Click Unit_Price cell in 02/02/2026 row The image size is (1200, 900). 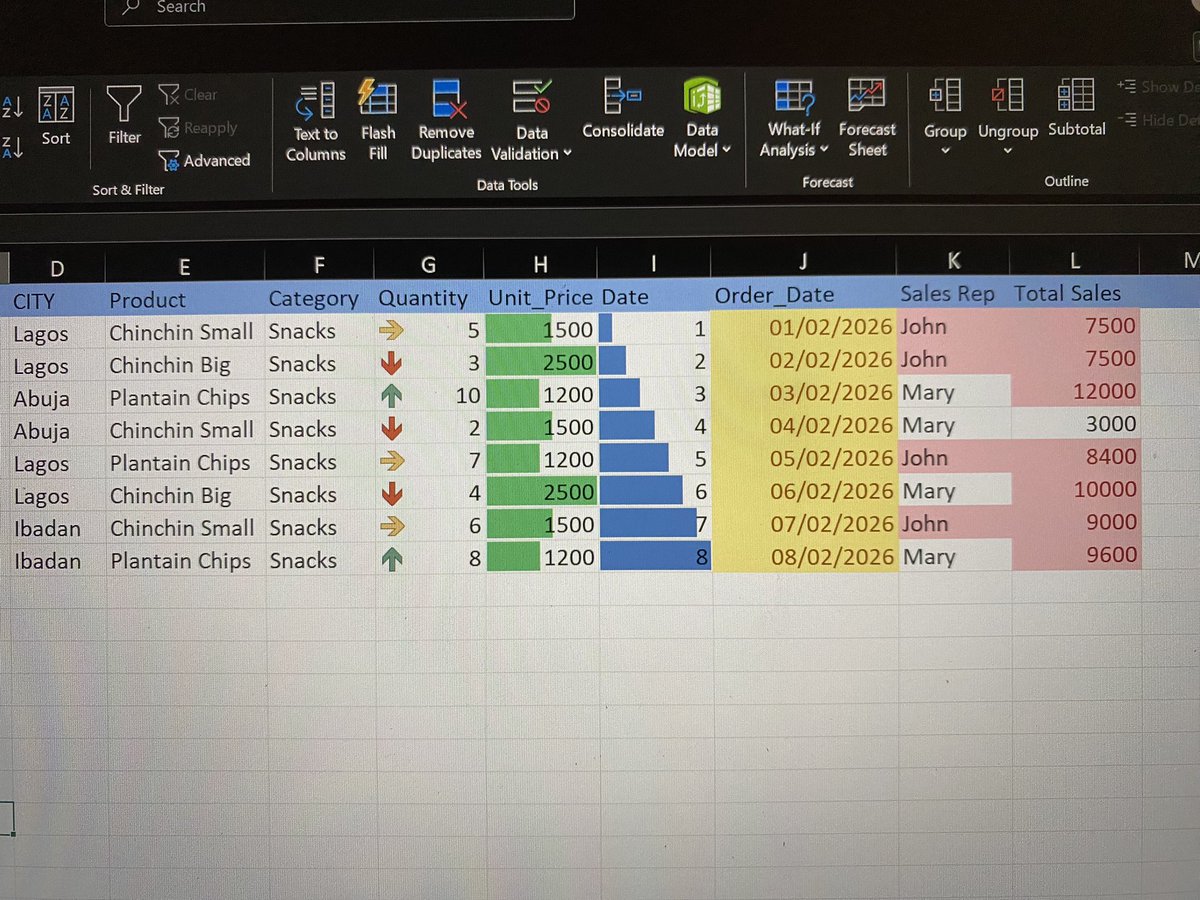click(541, 362)
